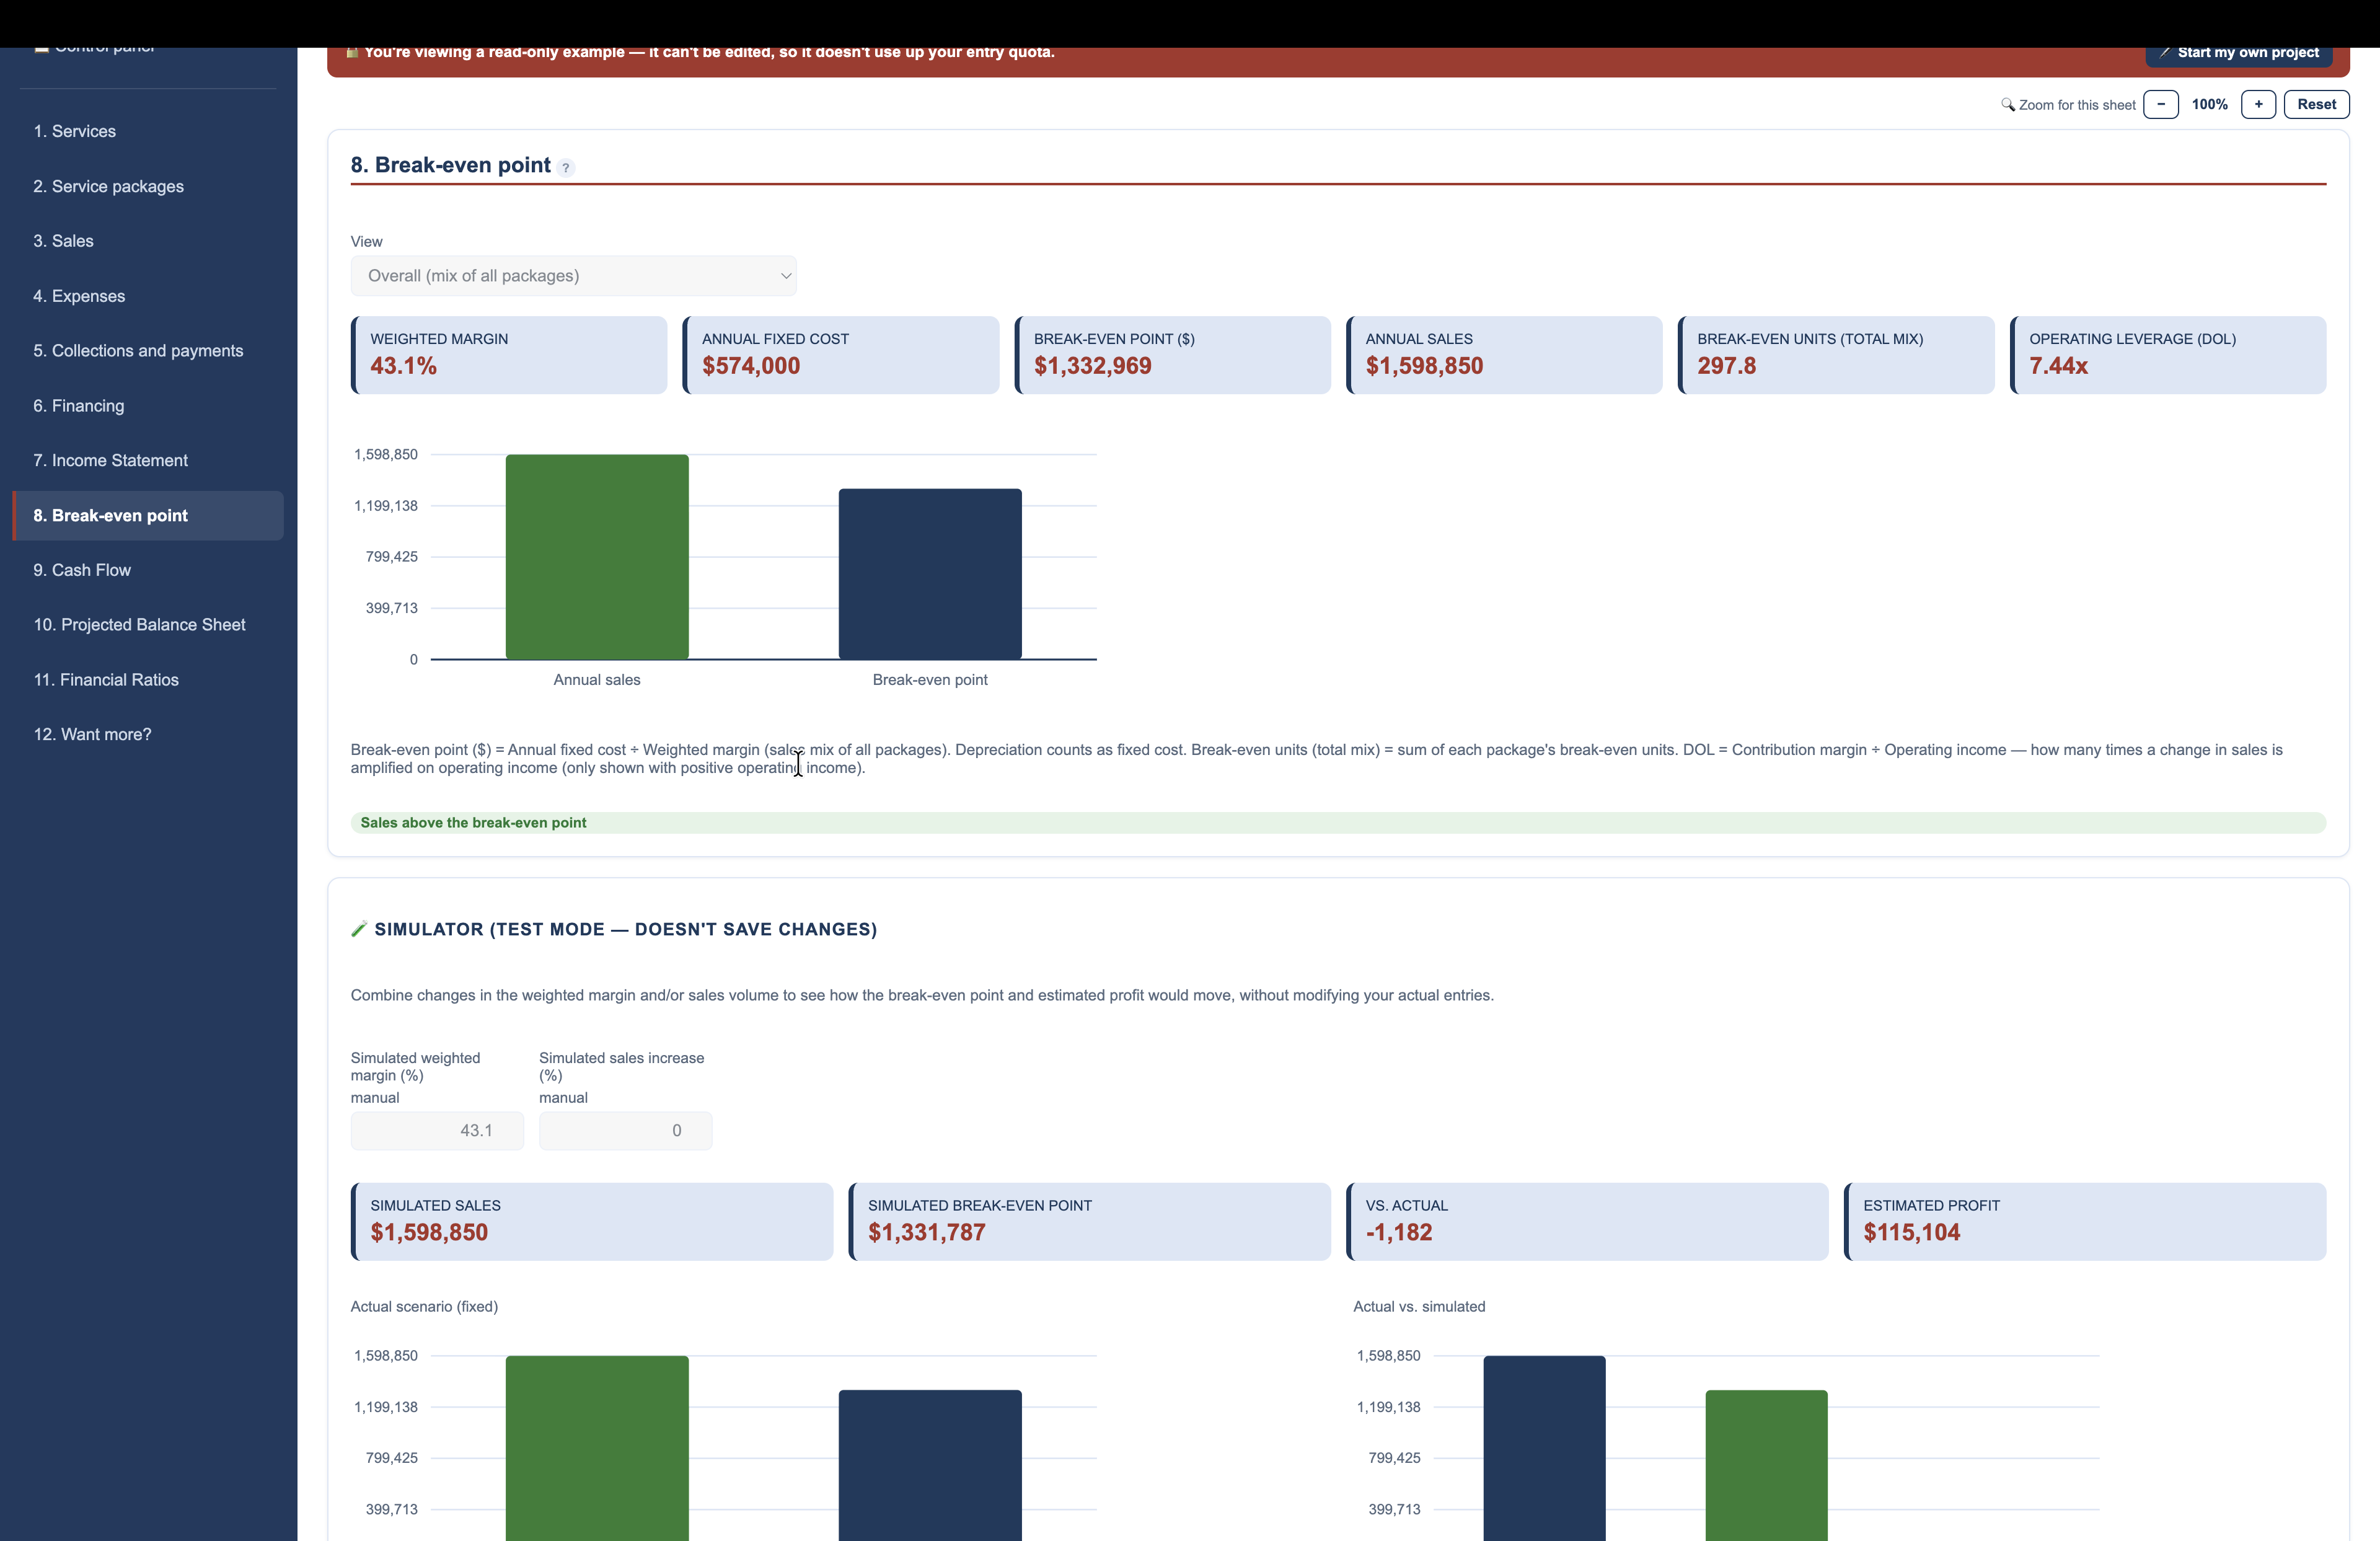Viewport: 2380px width, 1541px height.
Task: Click the plus zoom-in button
Action: point(2258,104)
